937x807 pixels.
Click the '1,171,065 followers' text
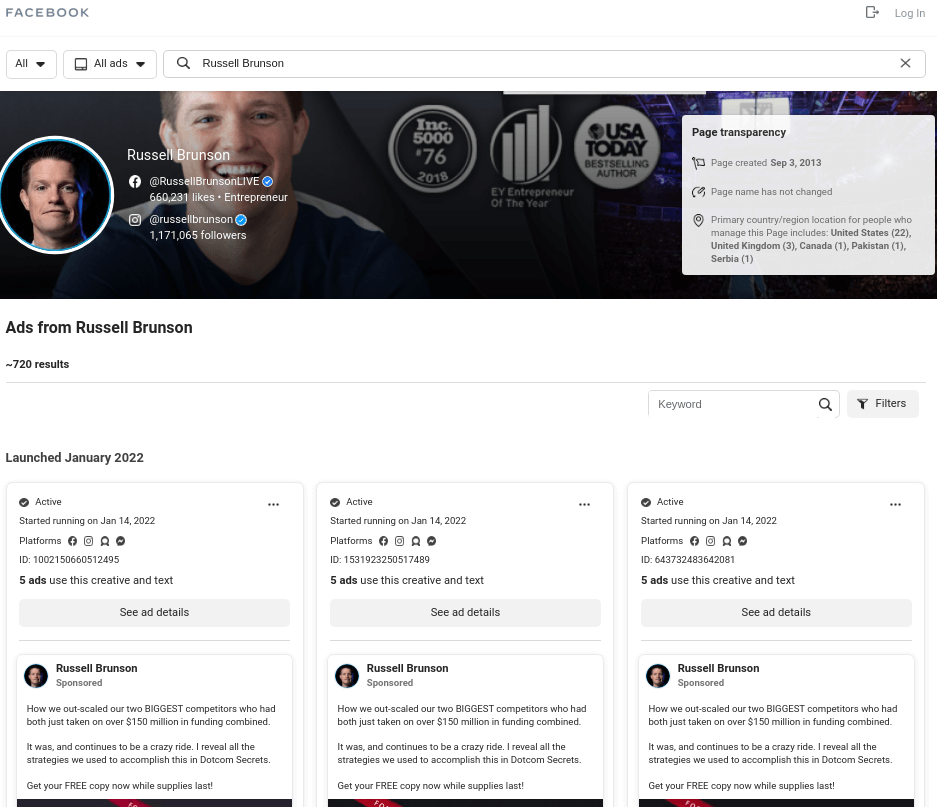pyautogui.click(x=198, y=236)
